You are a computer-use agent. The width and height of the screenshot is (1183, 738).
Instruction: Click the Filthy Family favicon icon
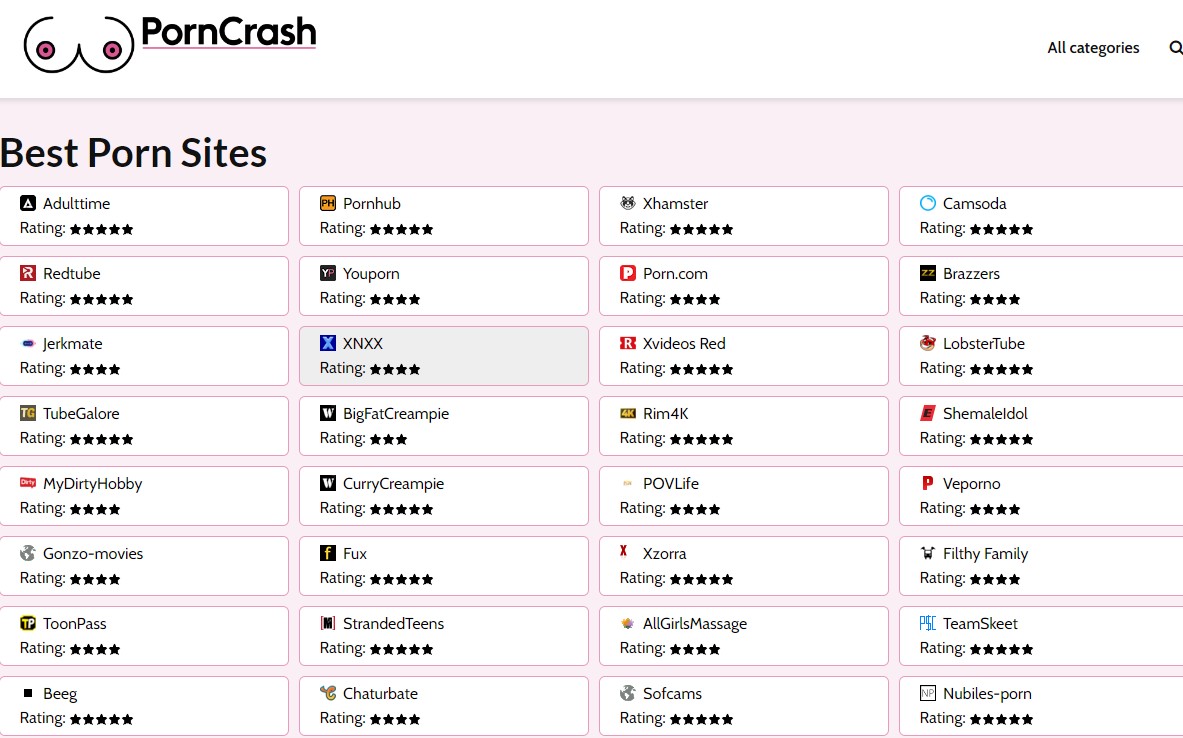928,553
